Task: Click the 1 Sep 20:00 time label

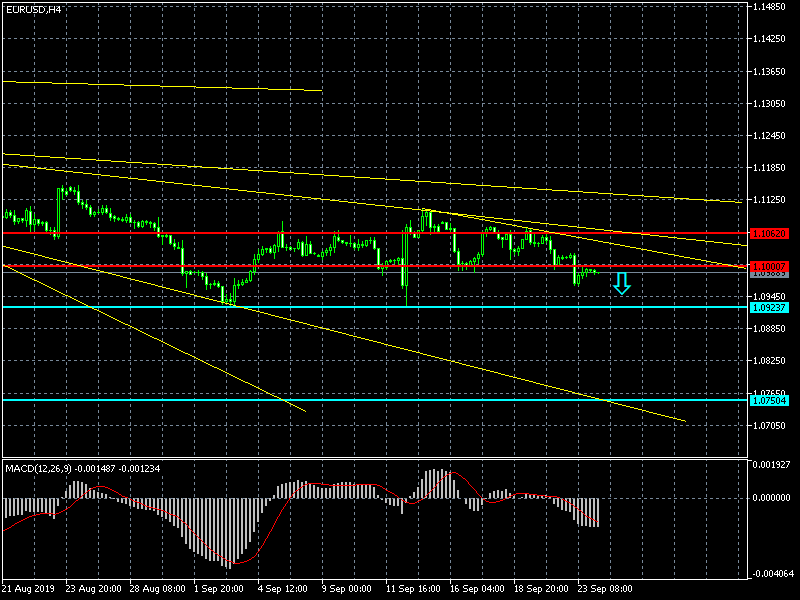Action: tap(219, 589)
